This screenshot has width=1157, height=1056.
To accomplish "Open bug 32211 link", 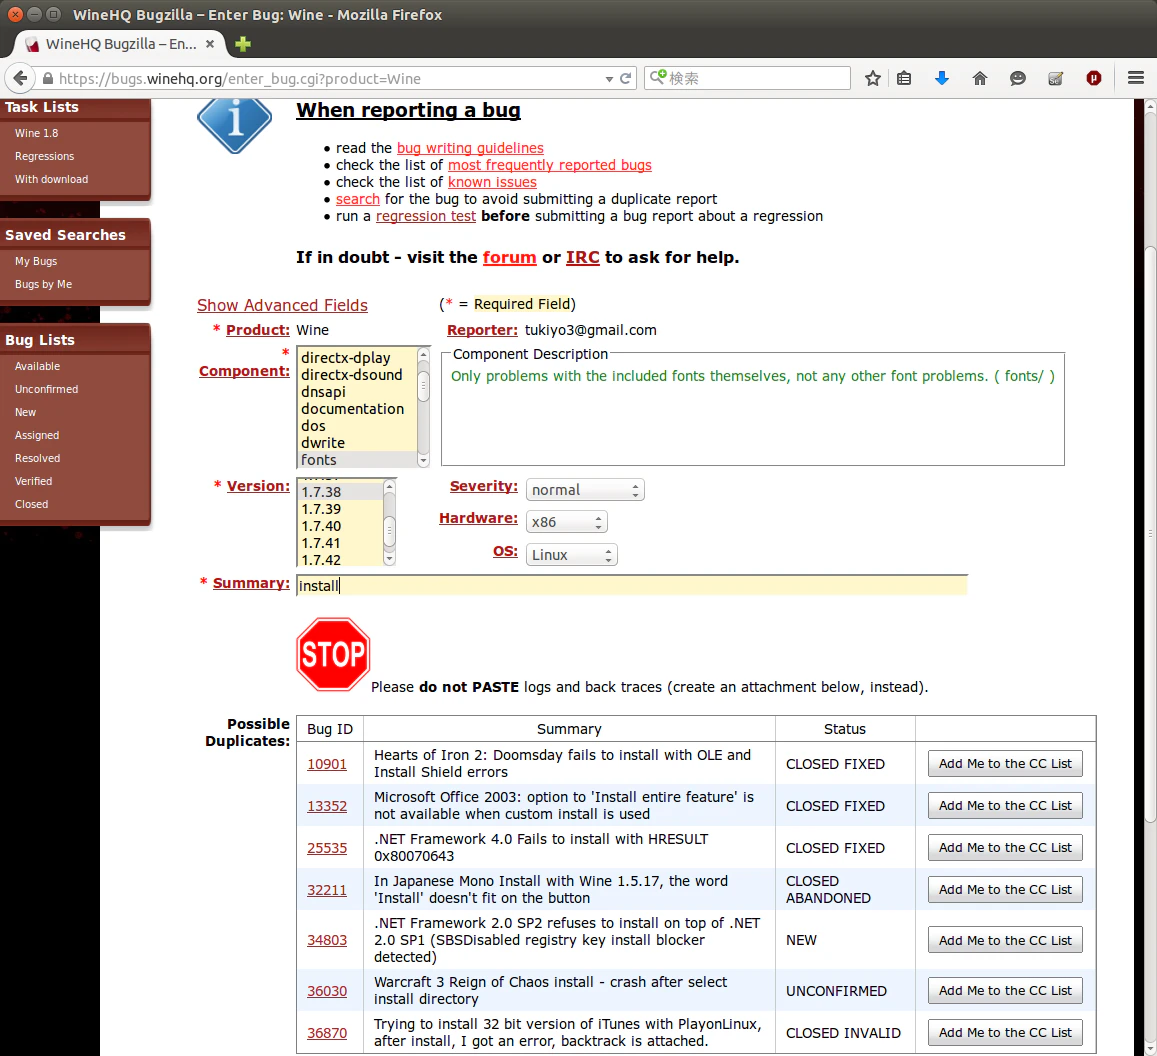I will click(x=327, y=890).
